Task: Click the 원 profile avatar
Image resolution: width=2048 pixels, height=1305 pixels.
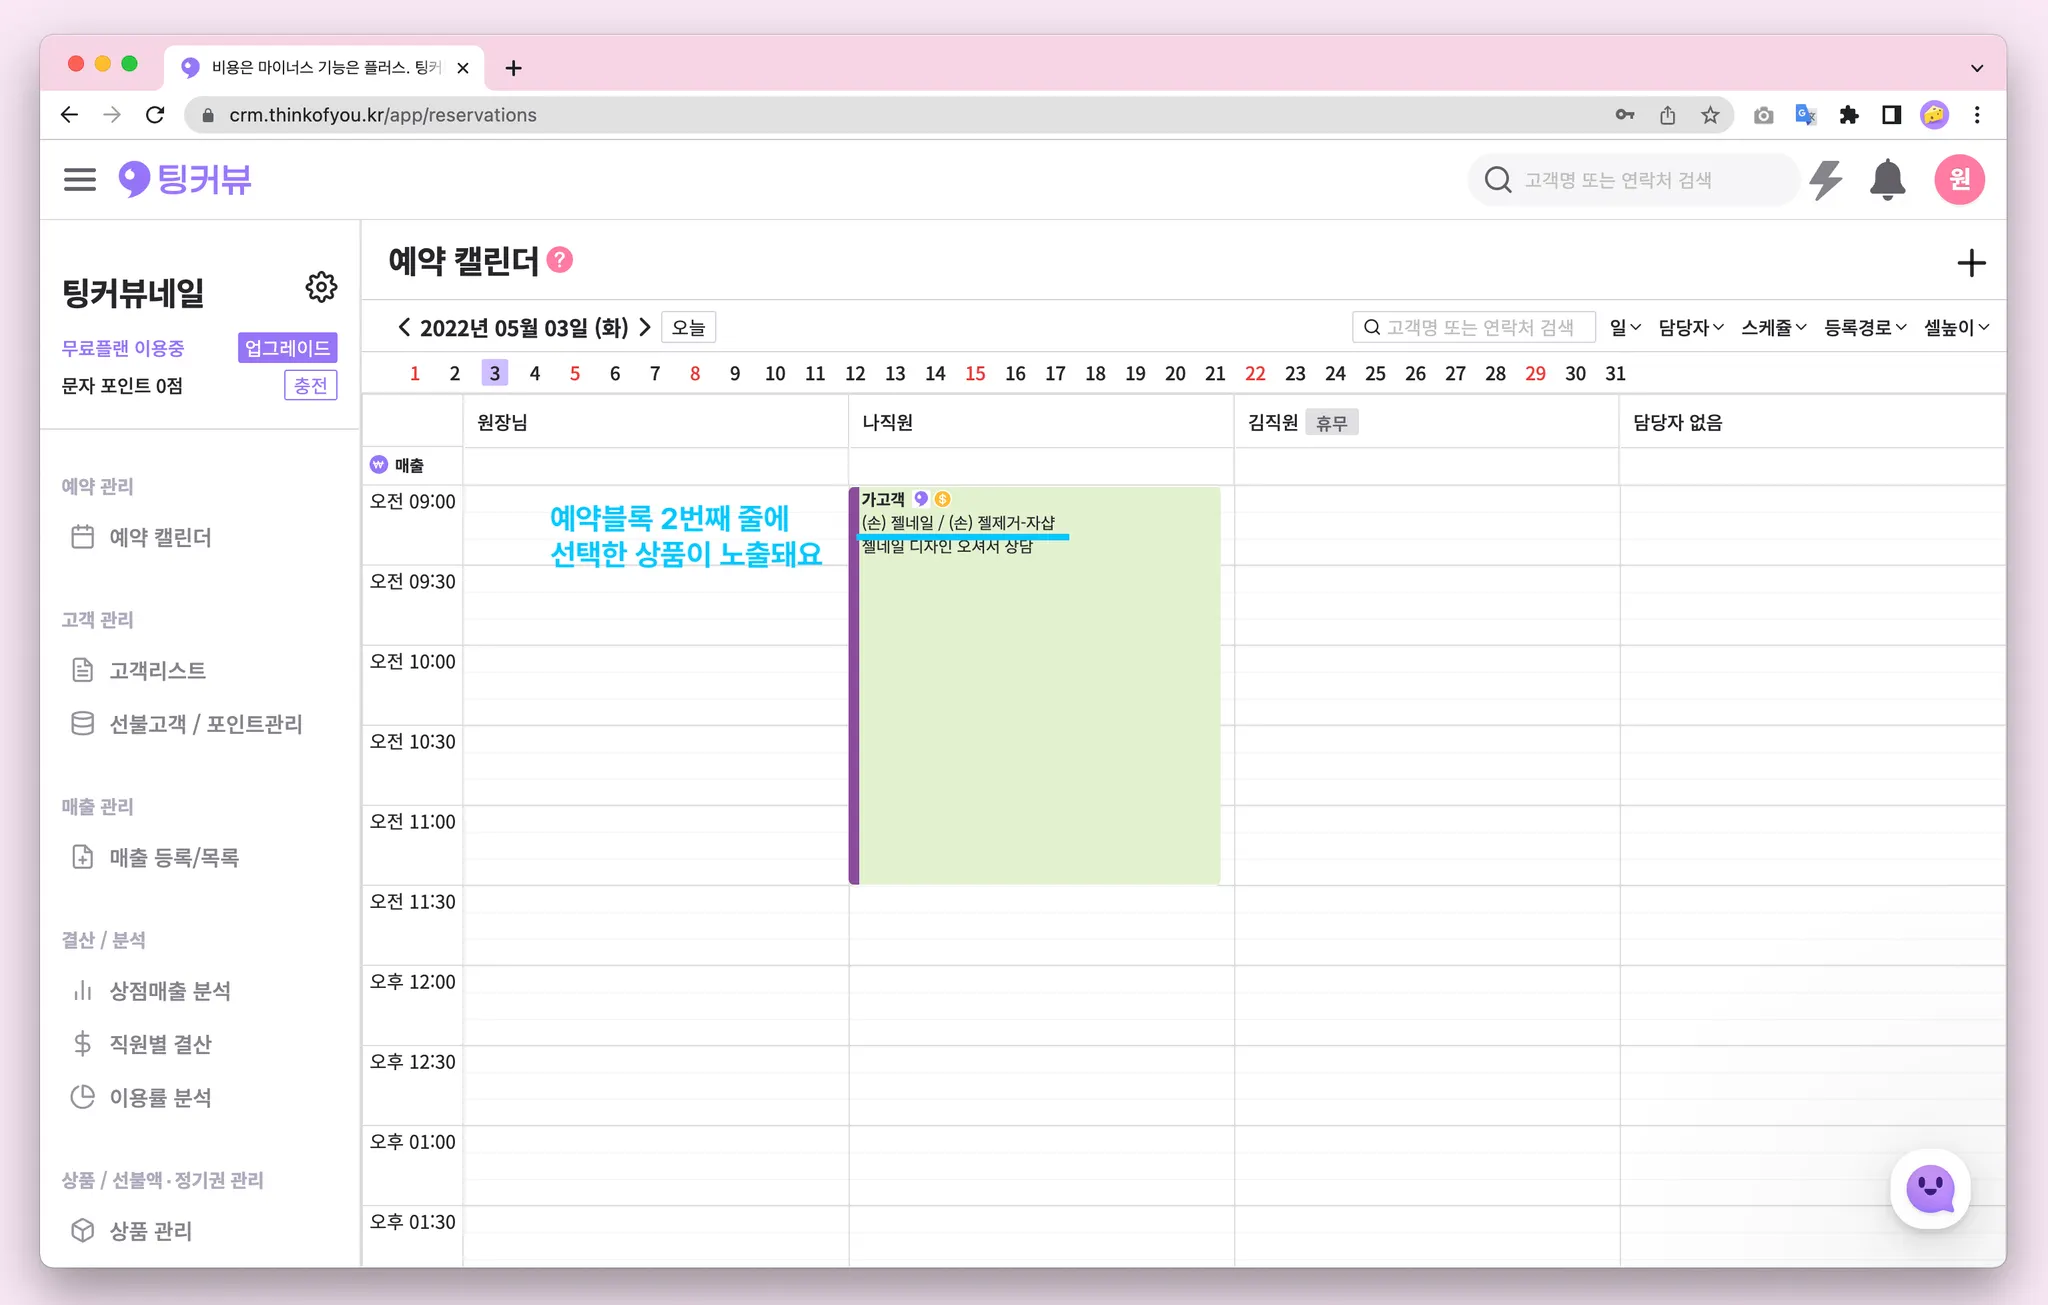Action: [1959, 180]
